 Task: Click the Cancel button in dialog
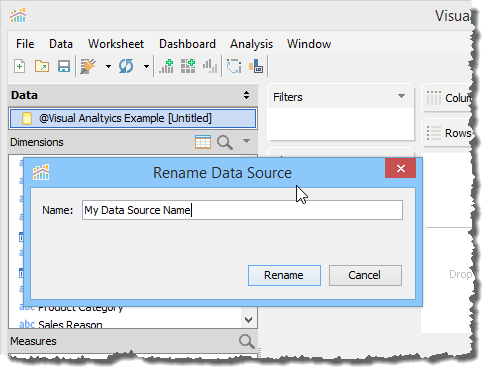click(365, 275)
